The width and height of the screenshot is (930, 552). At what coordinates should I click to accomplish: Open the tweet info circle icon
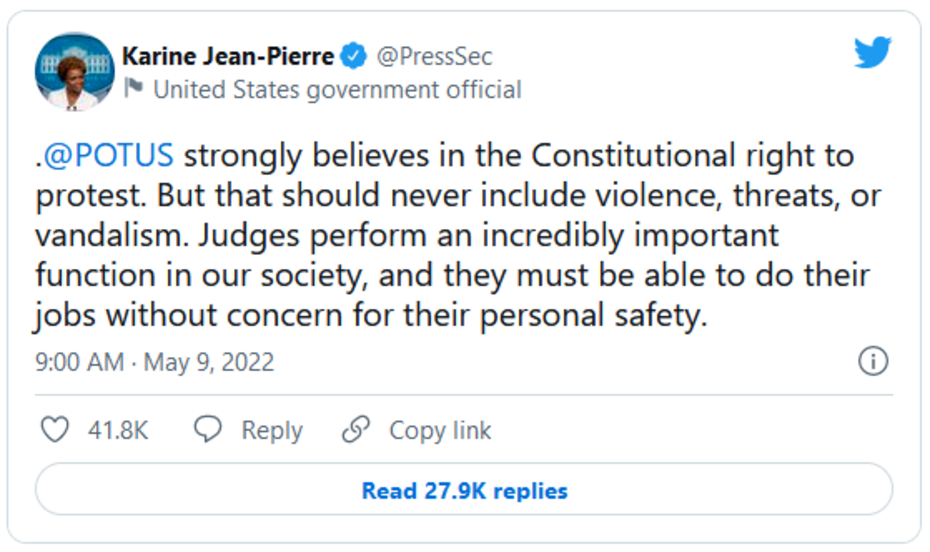(x=873, y=361)
